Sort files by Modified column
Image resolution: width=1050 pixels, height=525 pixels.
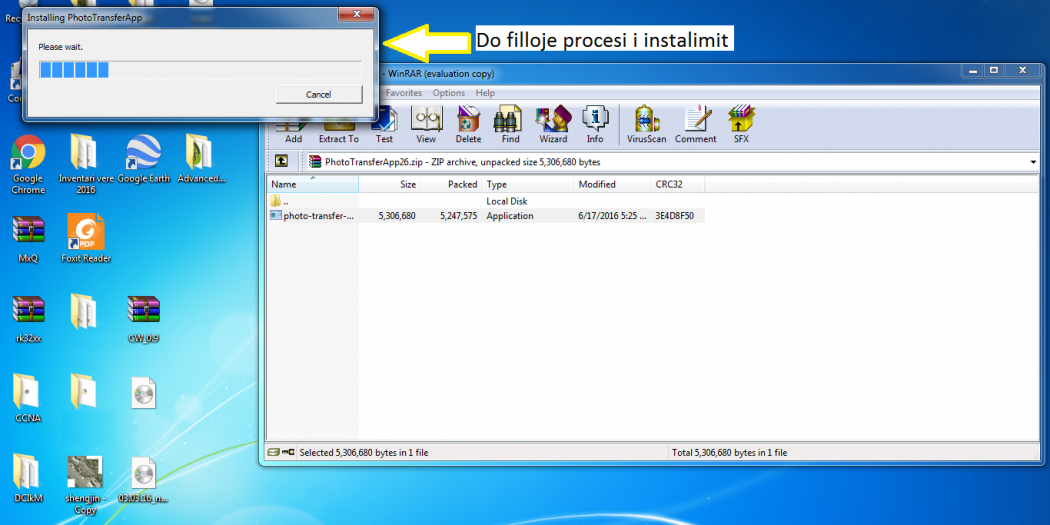pos(612,184)
